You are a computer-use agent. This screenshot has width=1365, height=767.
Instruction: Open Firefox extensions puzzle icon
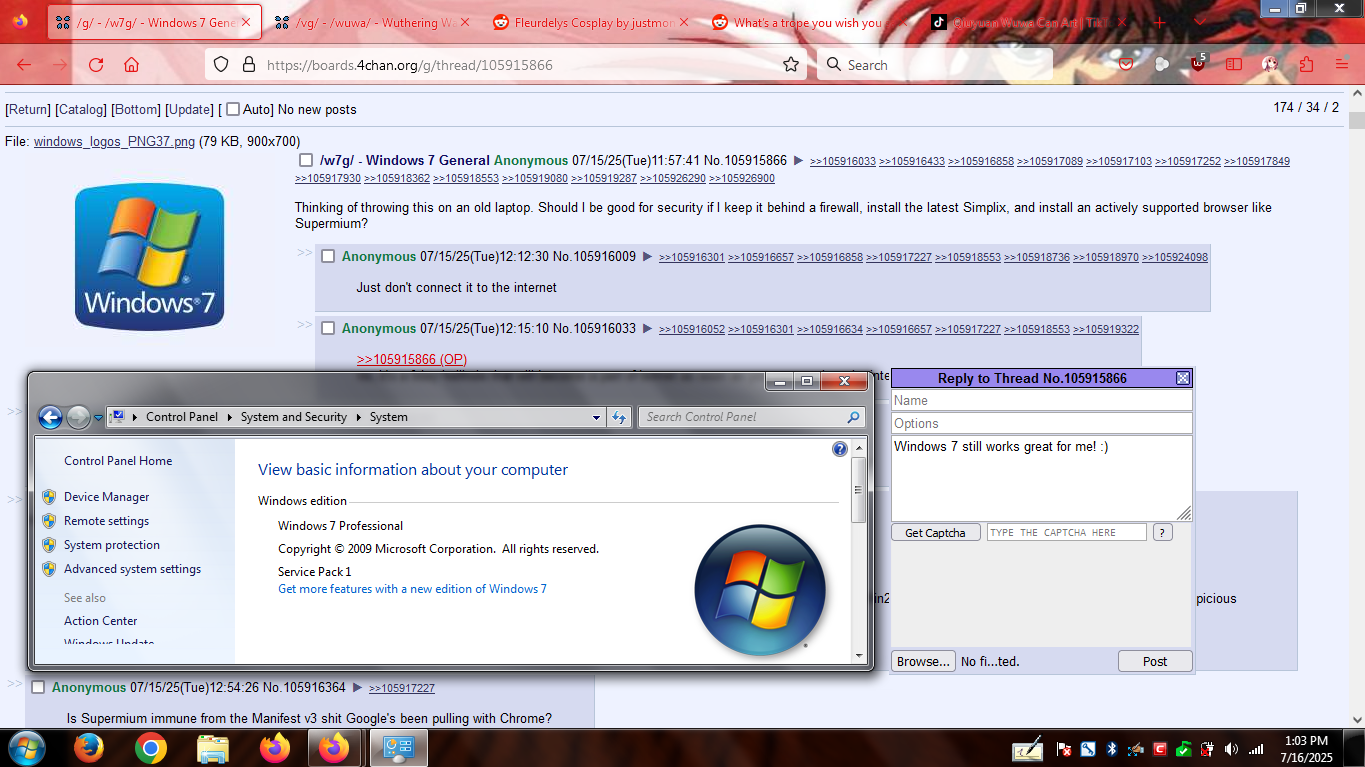[1306, 65]
